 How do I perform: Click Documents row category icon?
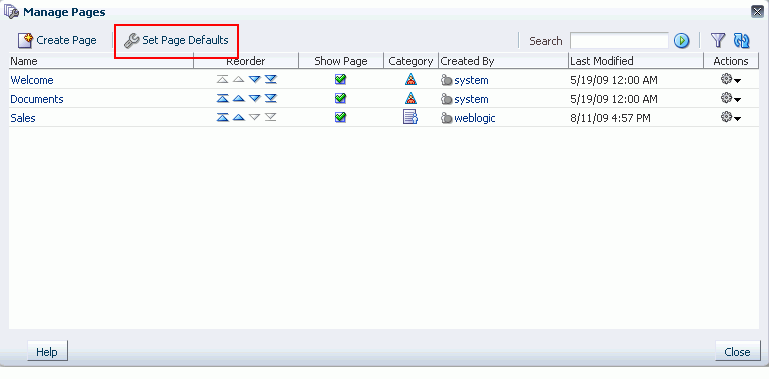(x=410, y=99)
